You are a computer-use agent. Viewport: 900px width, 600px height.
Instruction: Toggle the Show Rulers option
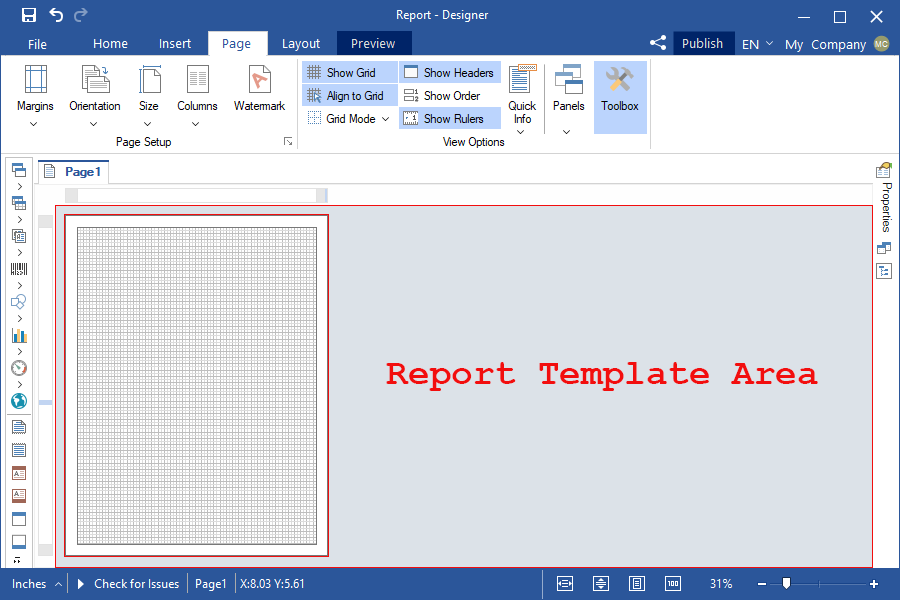444,119
